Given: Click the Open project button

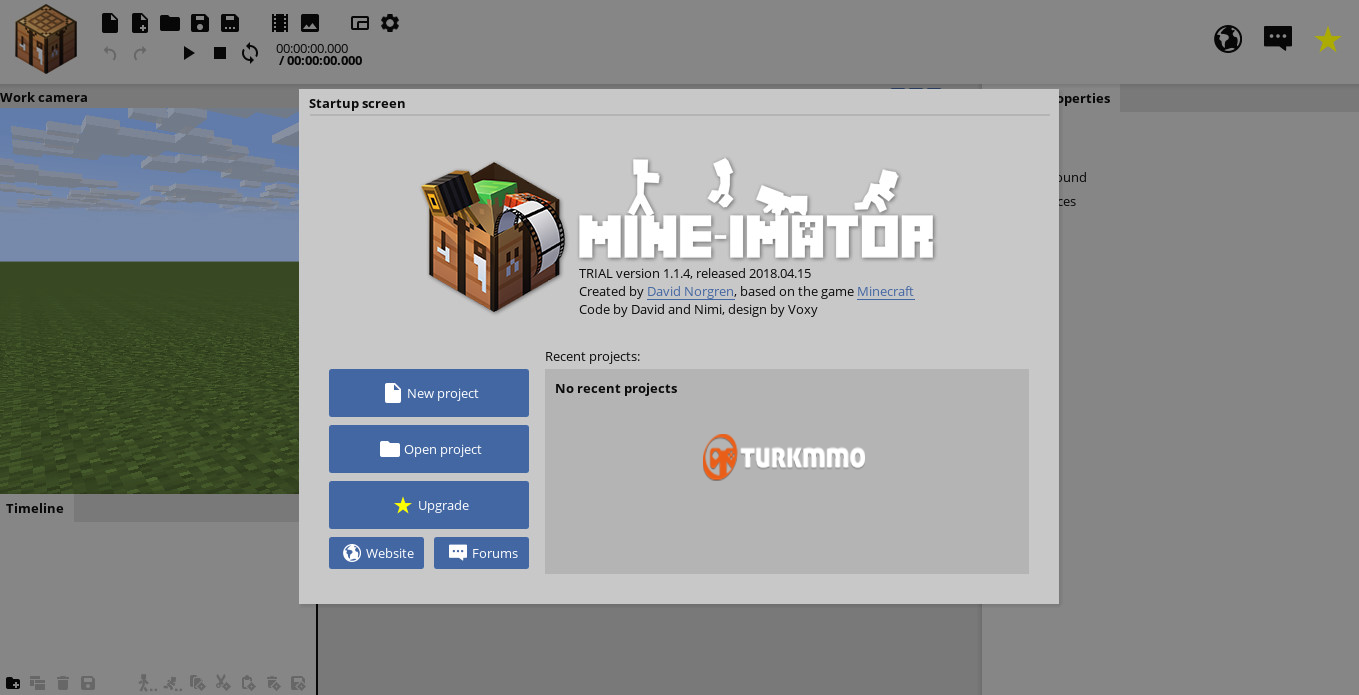Looking at the screenshot, I should pyautogui.click(x=429, y=449).
